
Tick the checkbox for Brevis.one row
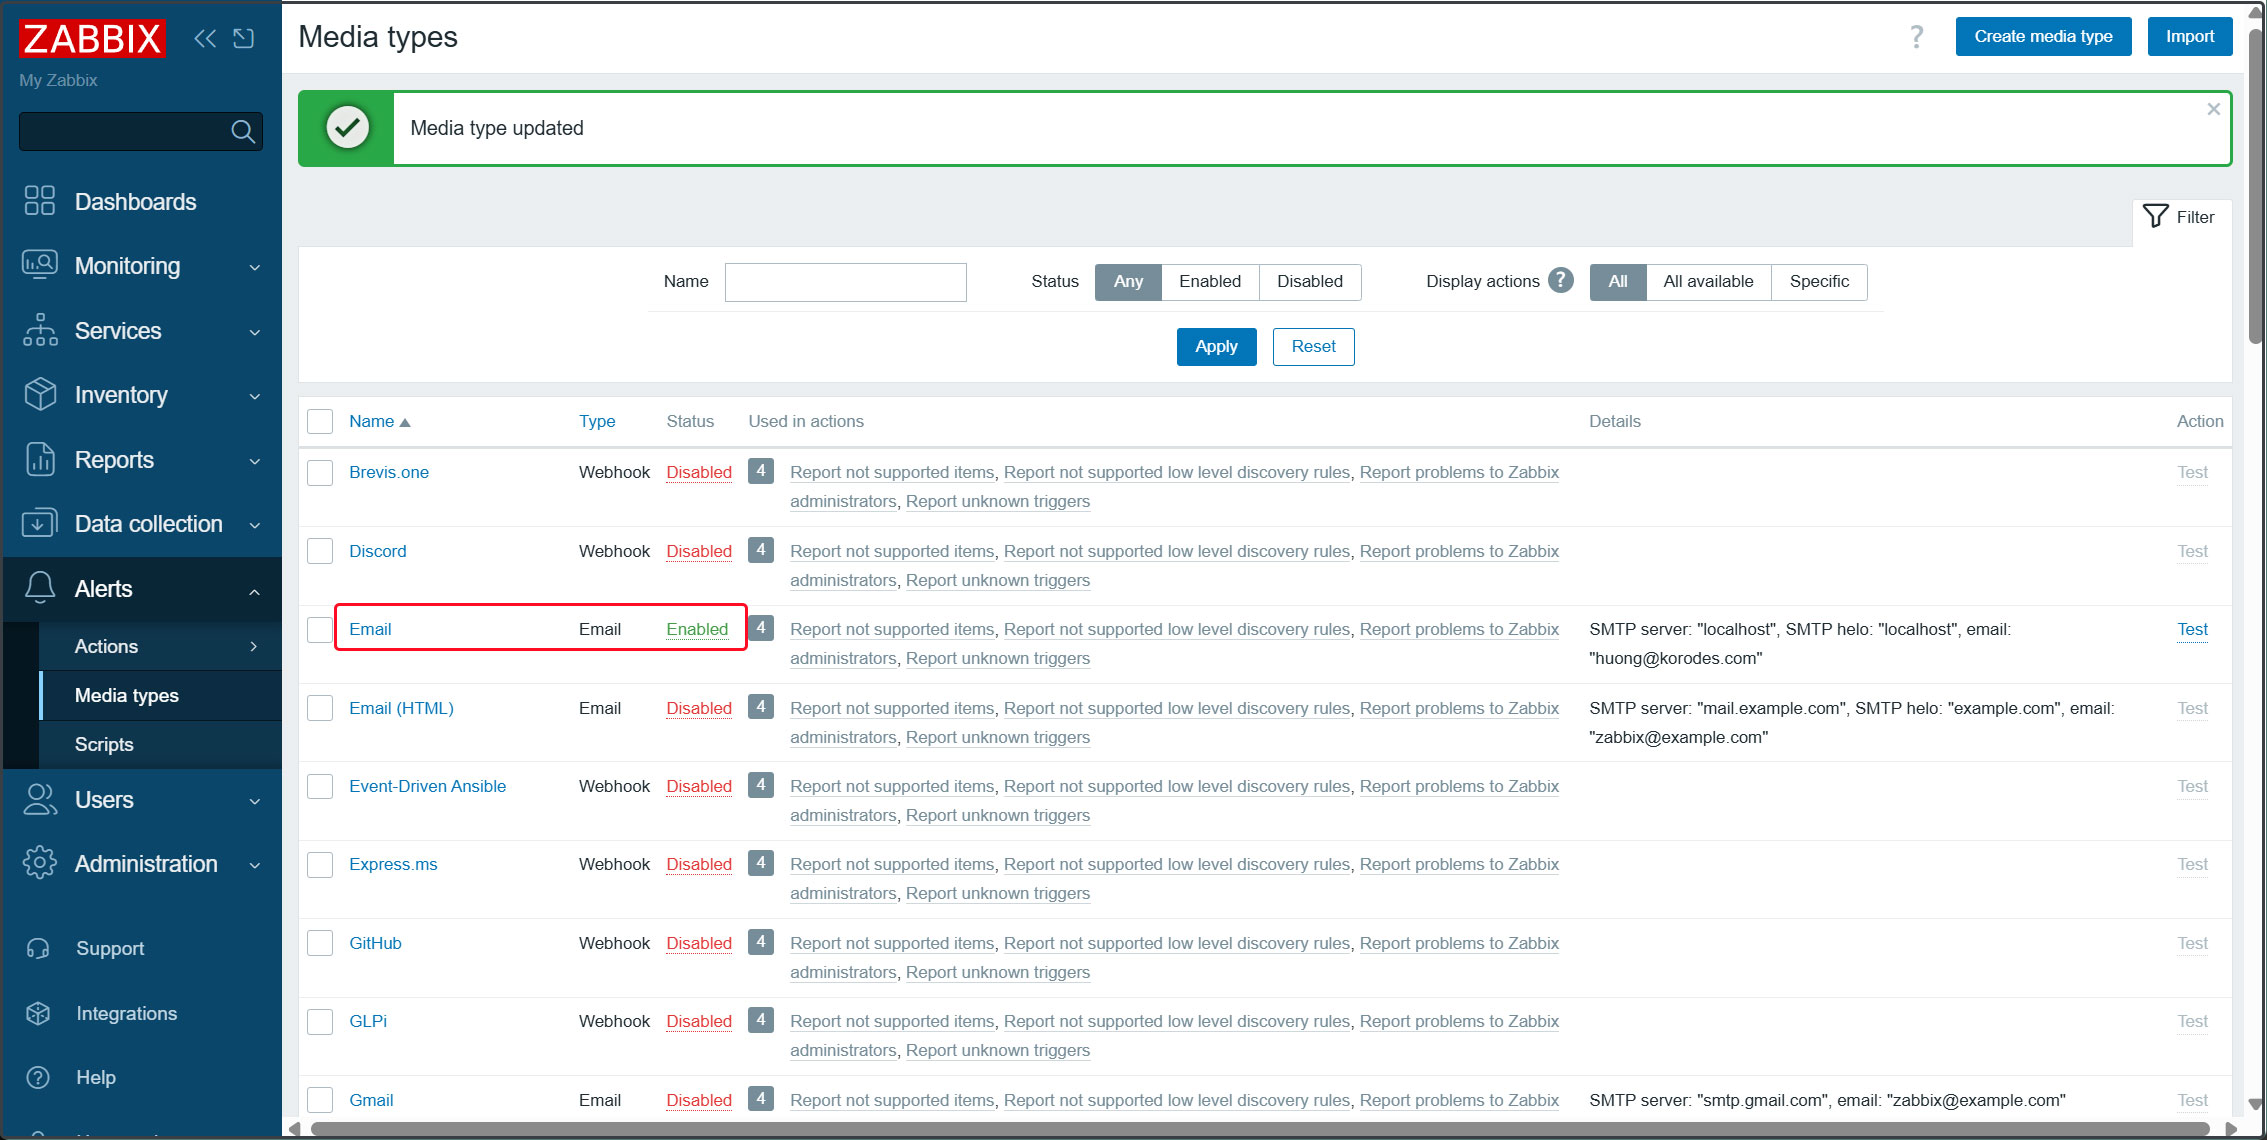pos(320,472)
